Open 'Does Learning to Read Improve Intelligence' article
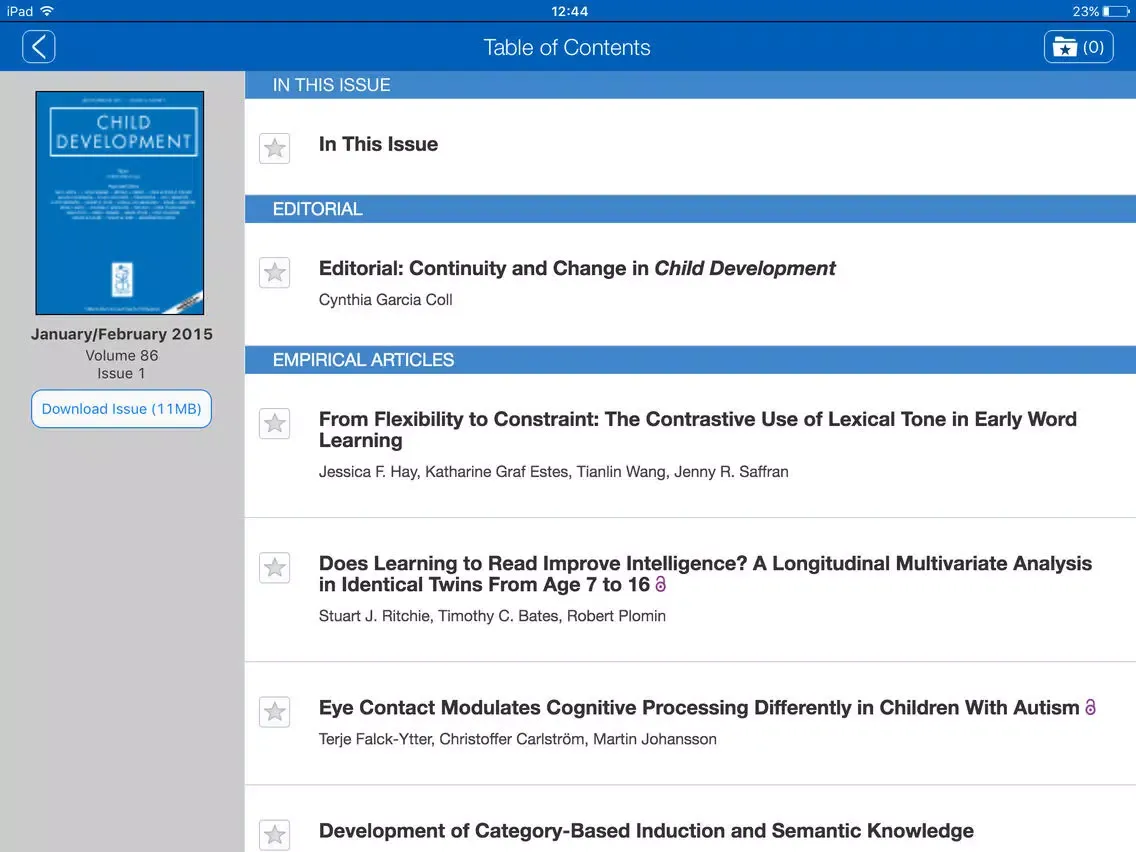Screen dimensions: 1136x852 704,574
